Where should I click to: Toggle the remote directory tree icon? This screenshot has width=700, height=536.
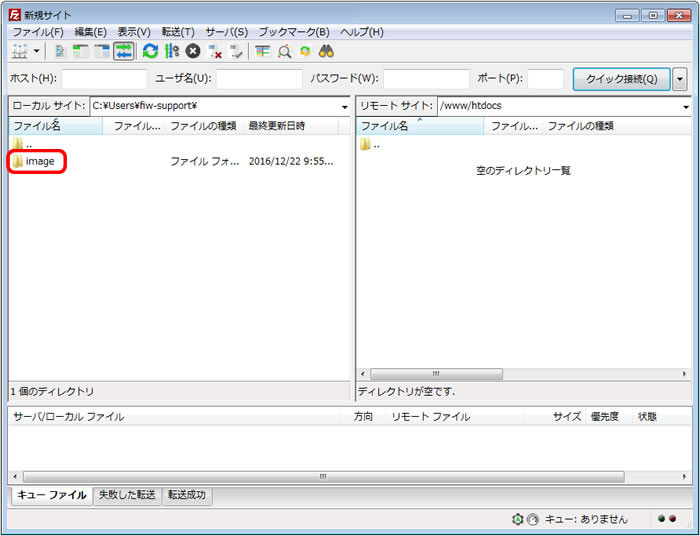(x=102, y=52)
